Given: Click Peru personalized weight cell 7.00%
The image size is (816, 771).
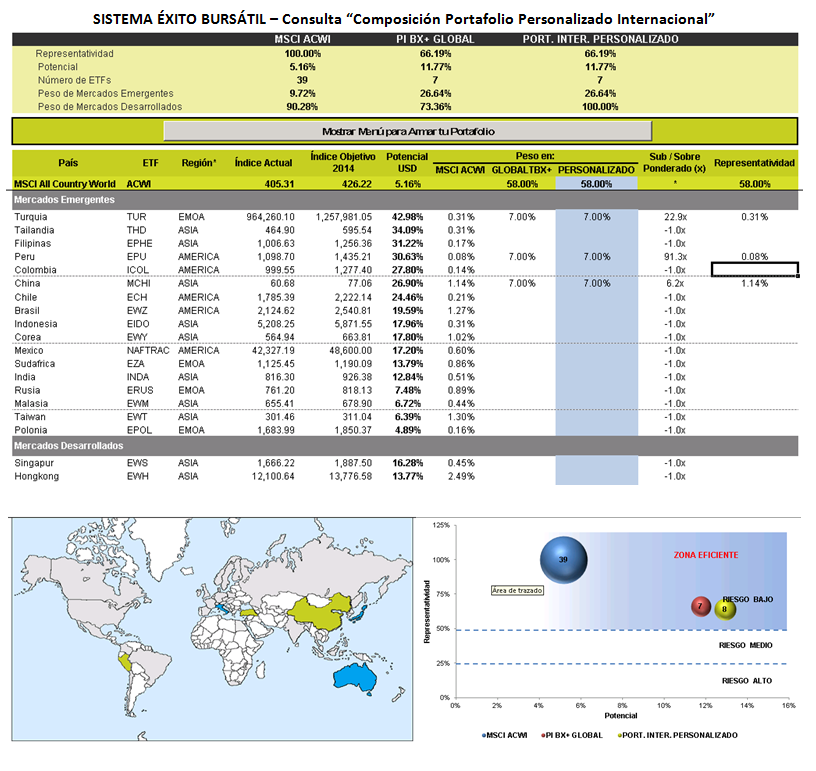Looking at the screenshot, I should coord(596,256).
